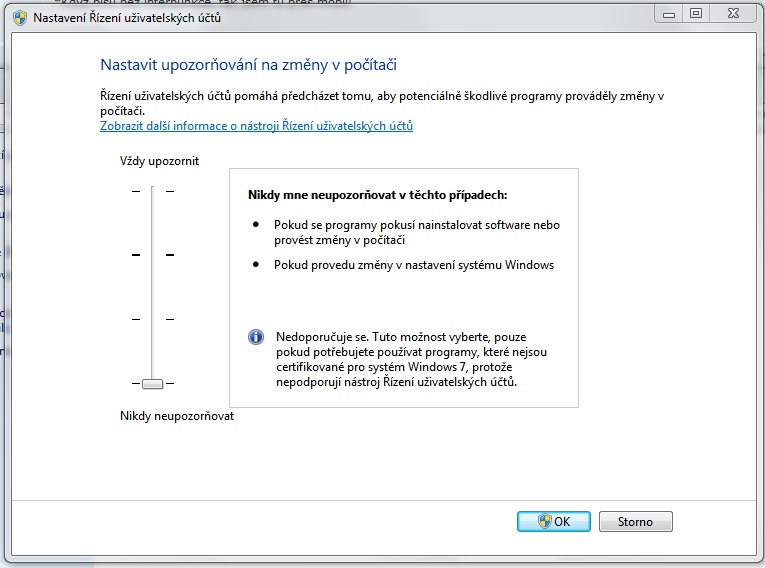The height and width of the screenshot is (568, 765).
Task: Set slider to second notch from top
Action: click(x=152, y=255)
